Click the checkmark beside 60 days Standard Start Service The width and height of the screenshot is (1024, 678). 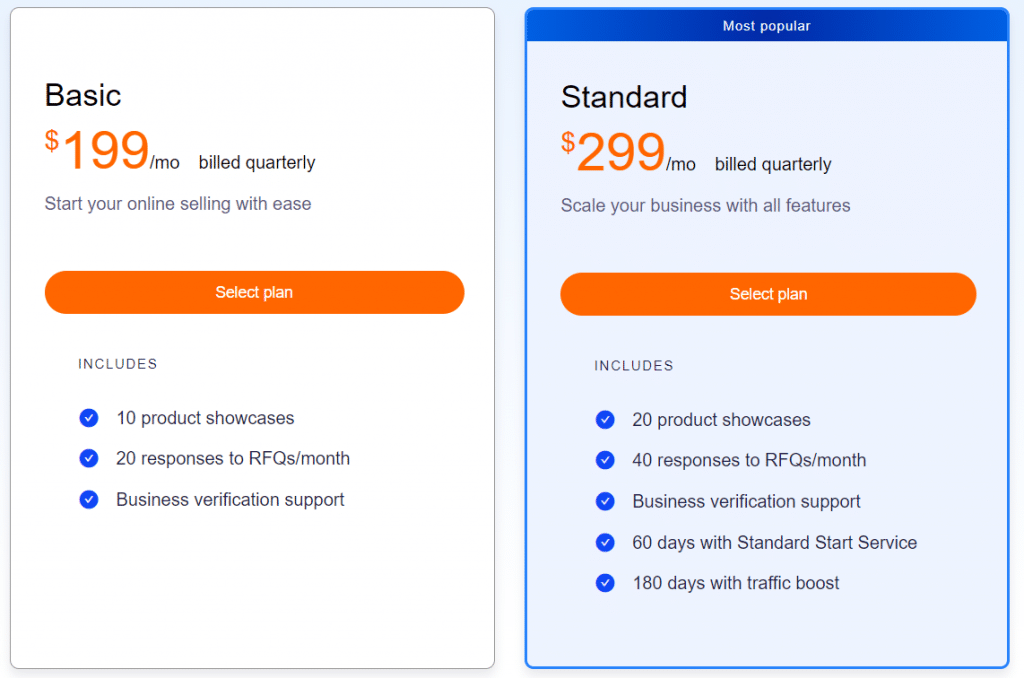(x=605, y=542)
